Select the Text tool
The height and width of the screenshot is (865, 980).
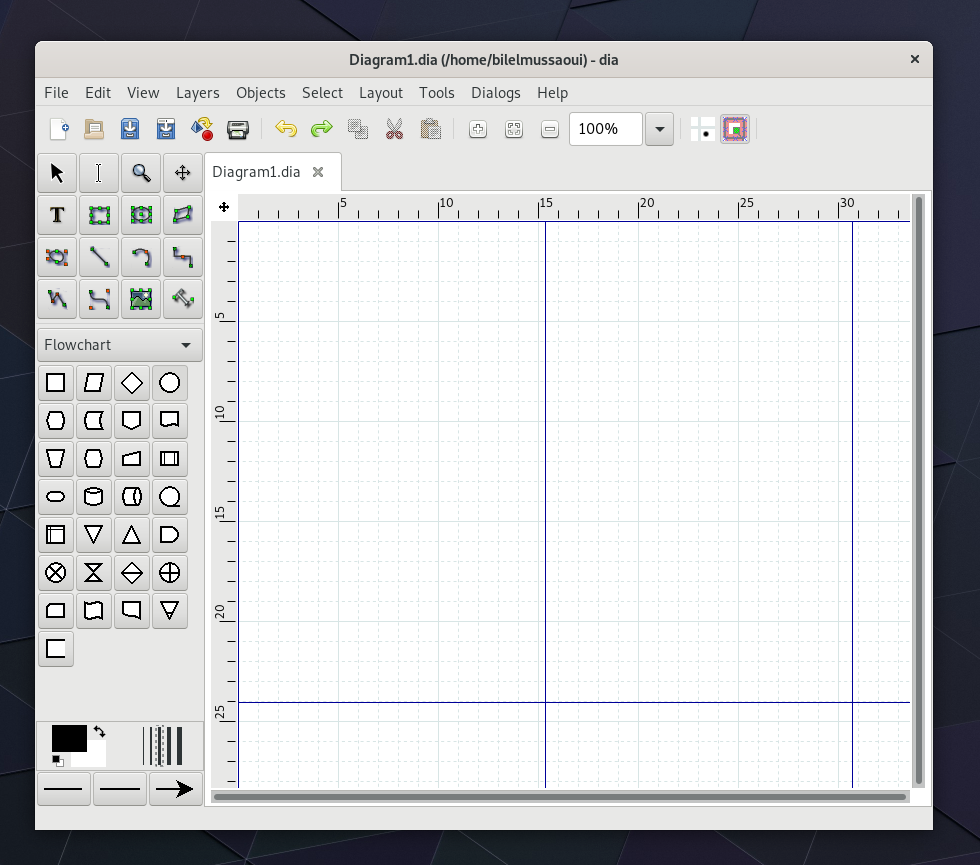pyautogui.click(x=57, y=215)
